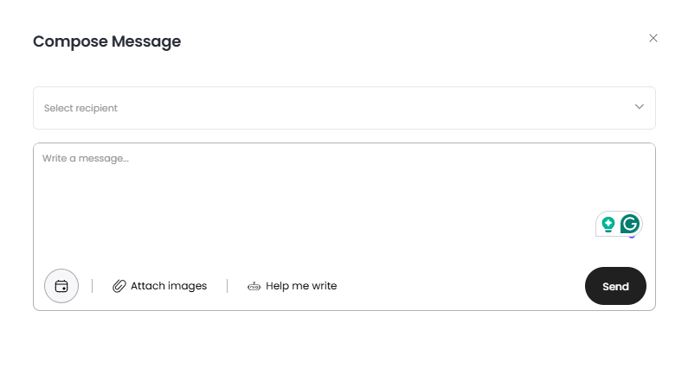Open the Select recipient dropdown

click(344, 108)
